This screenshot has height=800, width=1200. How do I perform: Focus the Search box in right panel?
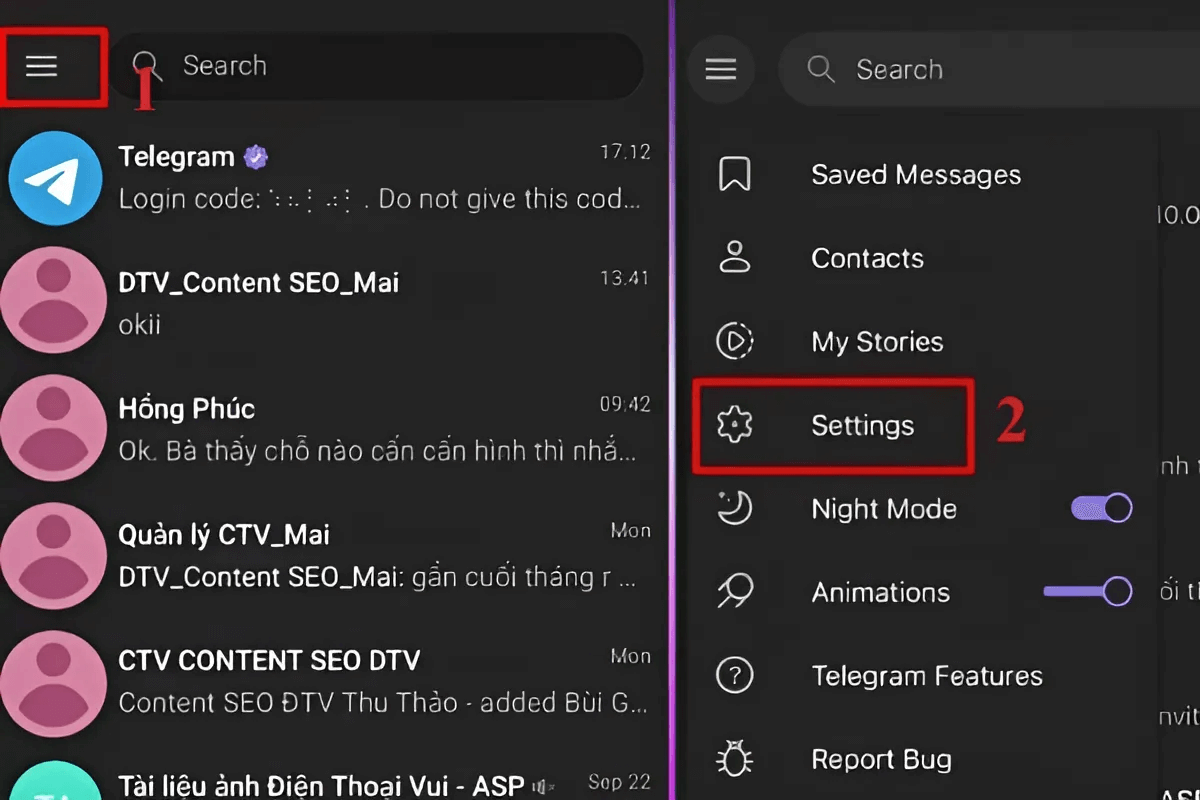(x=989, y=69)
